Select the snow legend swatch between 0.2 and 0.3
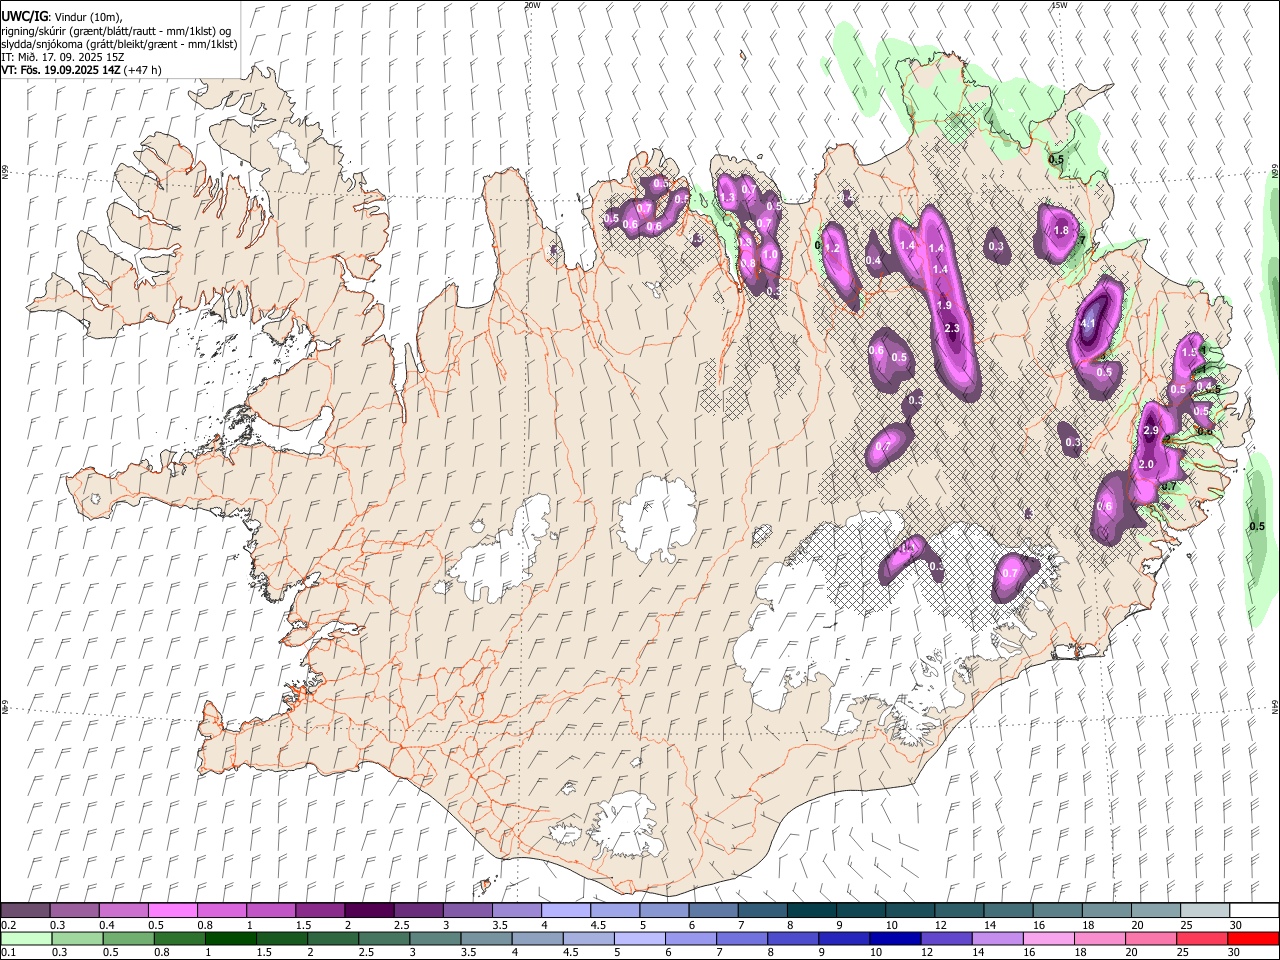1280x960 pixels. click(25, 910)
